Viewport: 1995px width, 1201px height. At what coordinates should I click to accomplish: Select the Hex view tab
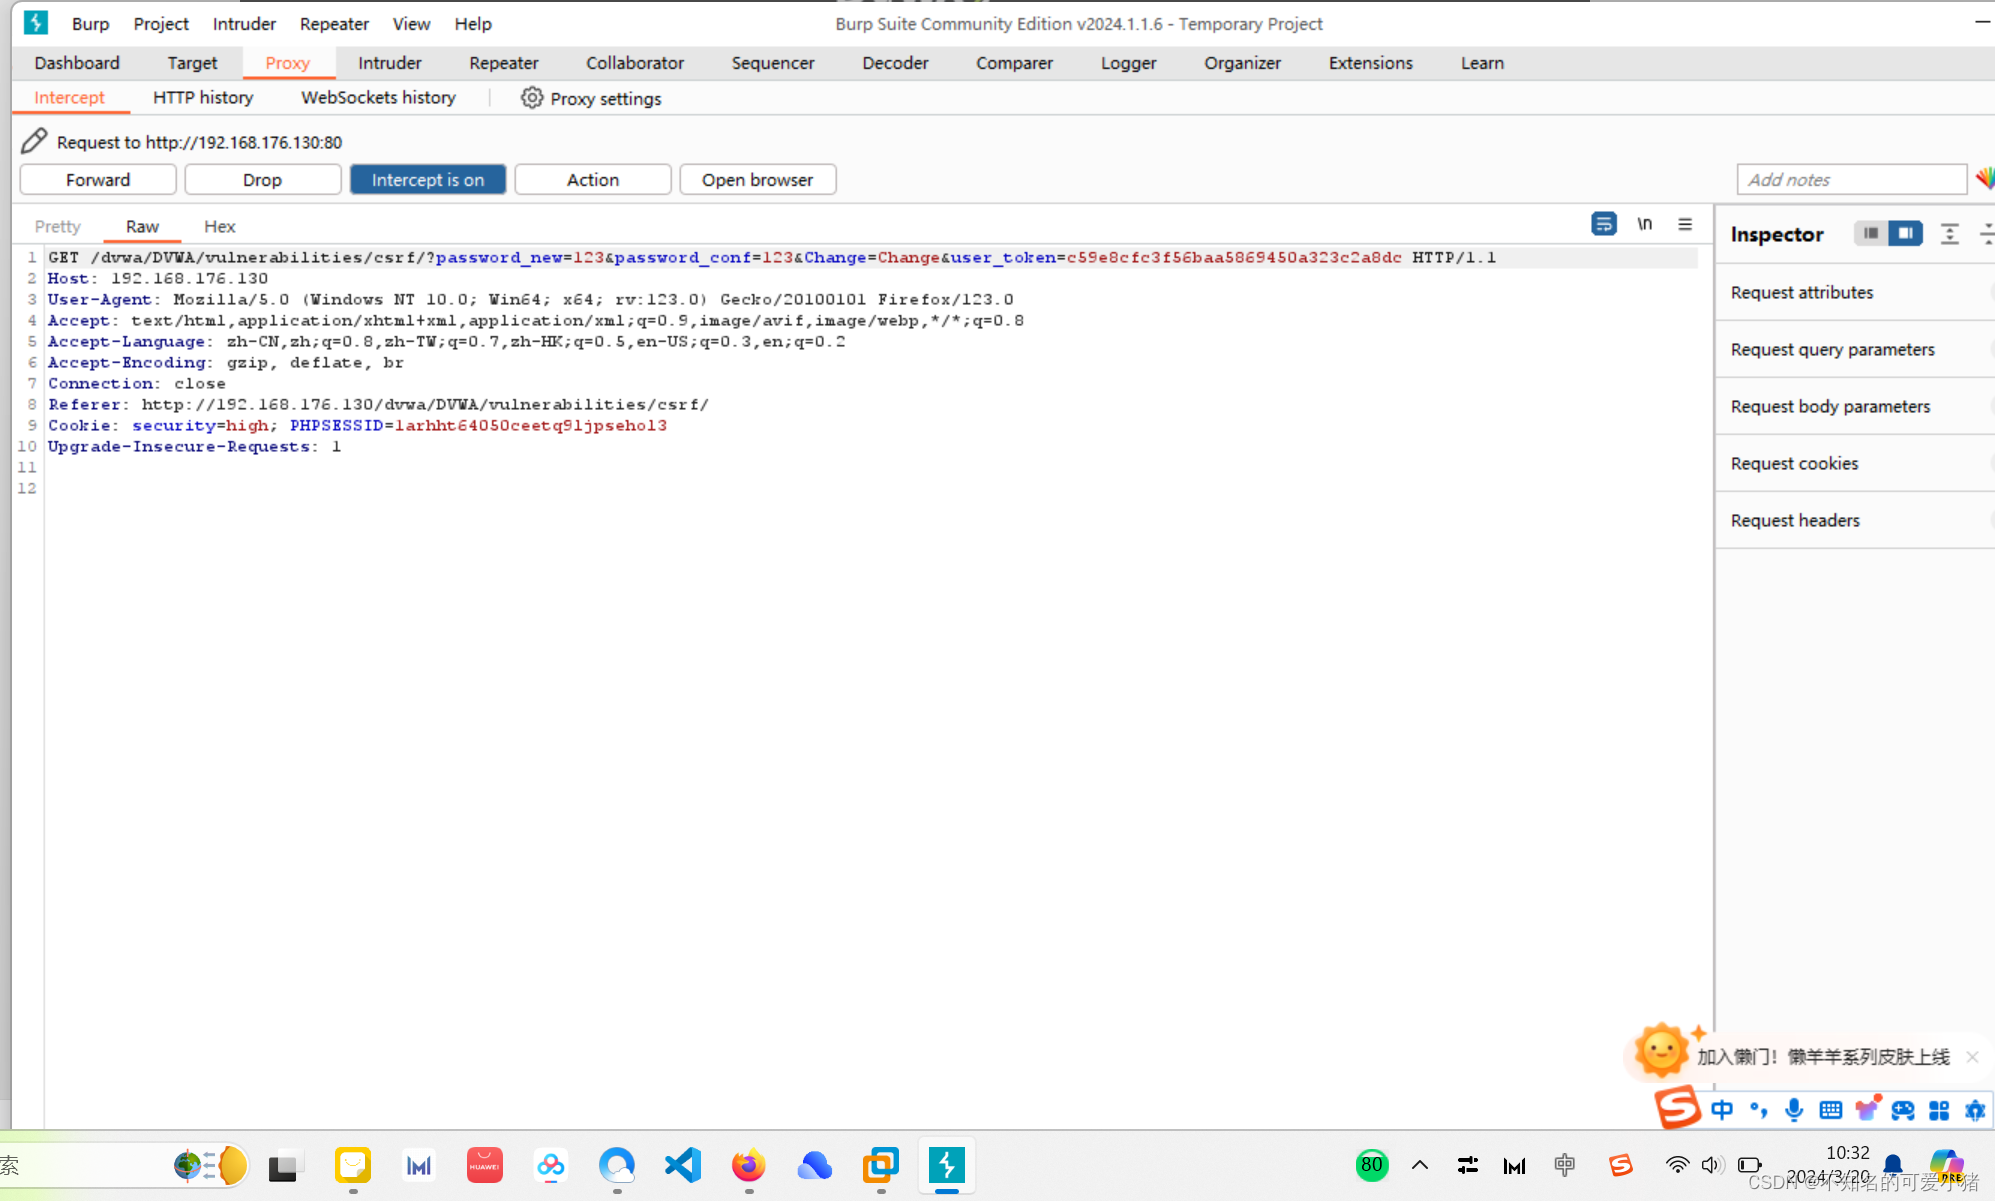click(x=219, y=226)
